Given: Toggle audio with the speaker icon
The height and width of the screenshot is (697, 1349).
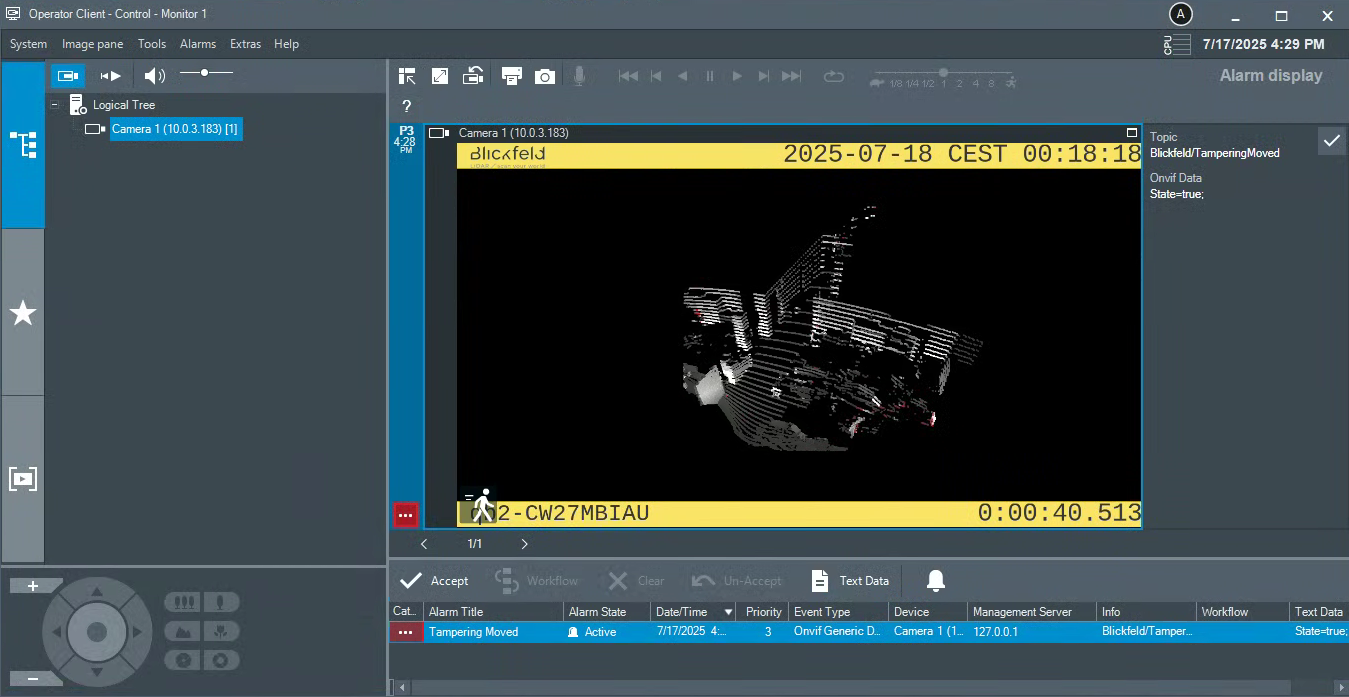Looking at the screenshot, I should (154, 76).
